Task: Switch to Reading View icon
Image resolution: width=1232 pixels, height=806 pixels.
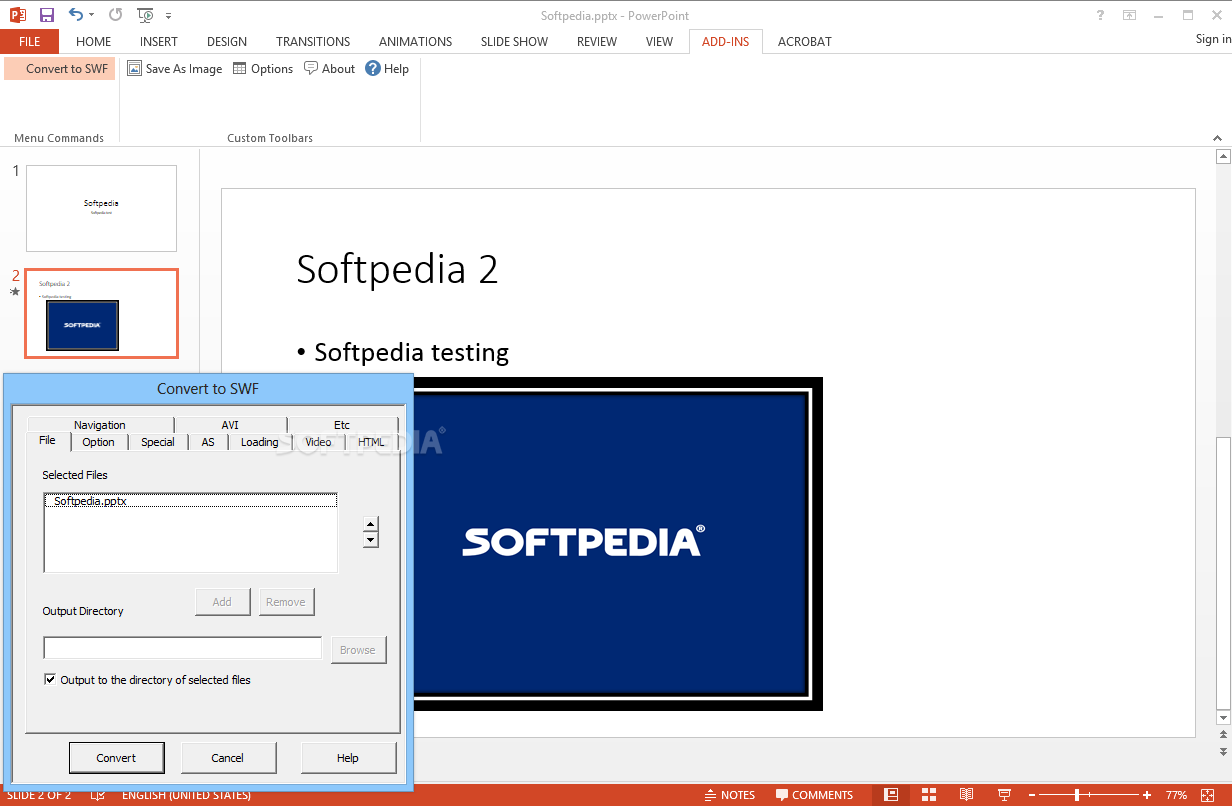Action: coord(967,795)
